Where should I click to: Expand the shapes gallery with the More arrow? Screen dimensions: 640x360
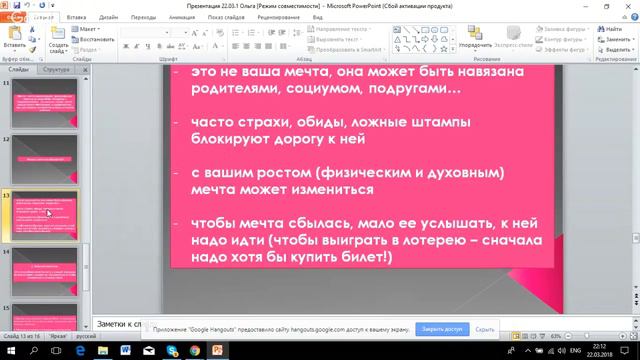tap(453, 49)
